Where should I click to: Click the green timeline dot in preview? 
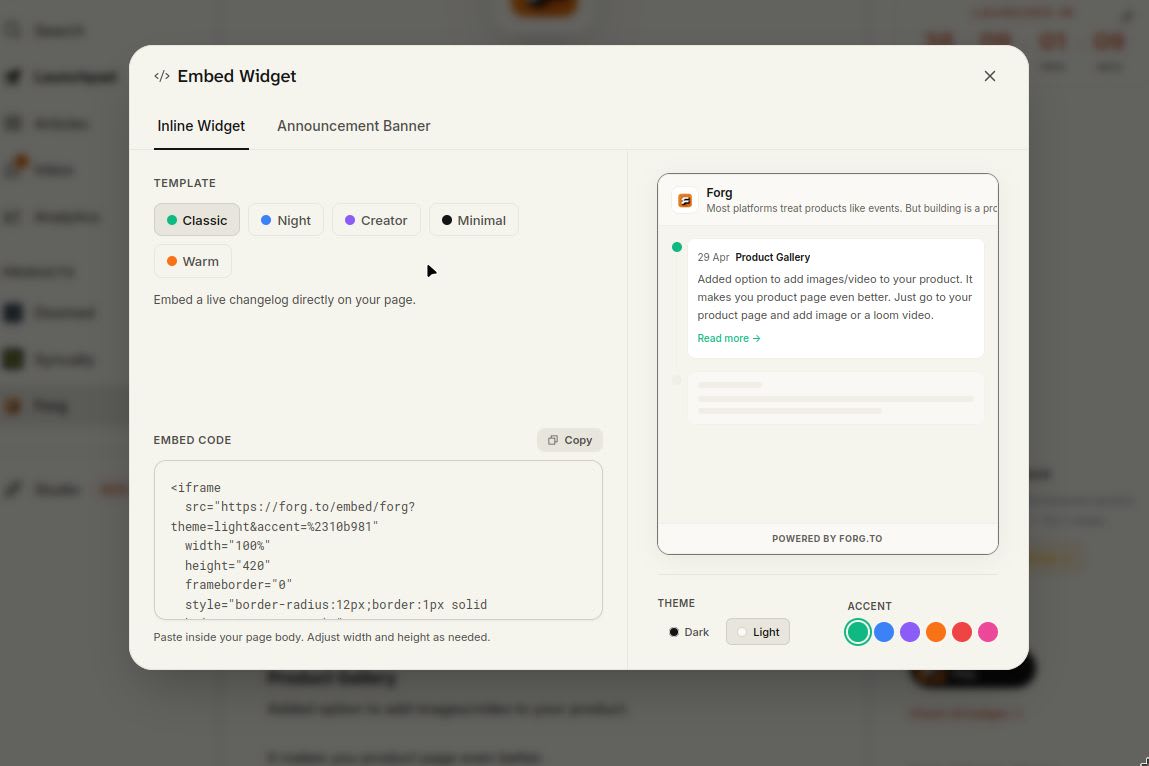676,247
